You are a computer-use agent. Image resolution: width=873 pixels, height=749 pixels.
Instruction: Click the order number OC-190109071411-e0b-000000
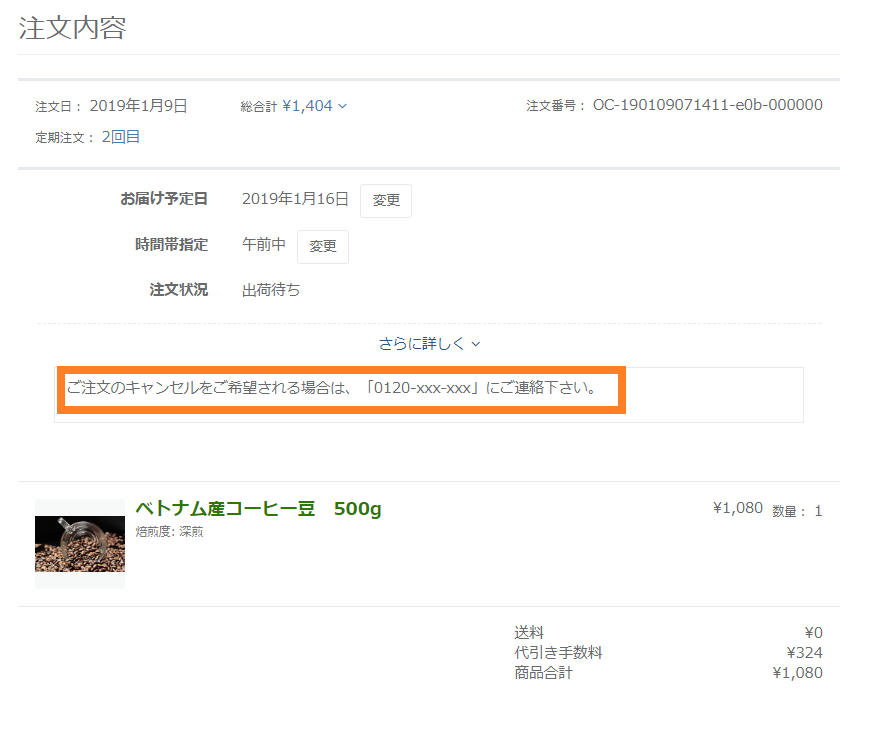click(x=707, y=105)
